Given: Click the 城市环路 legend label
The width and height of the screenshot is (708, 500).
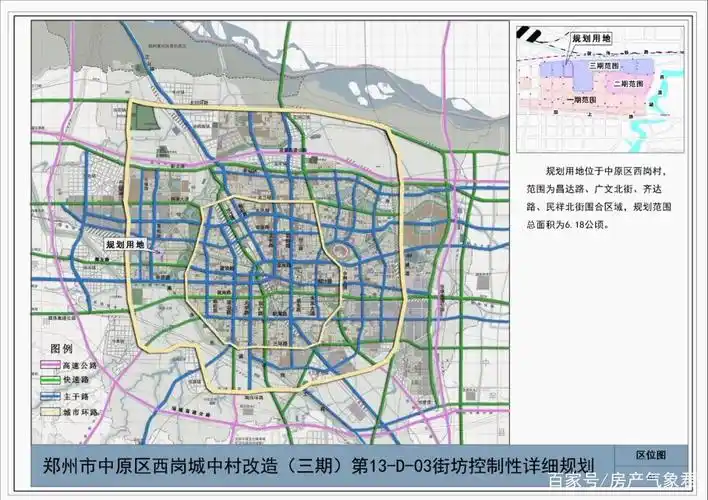Looking at the screenshot, I should 80,412.
